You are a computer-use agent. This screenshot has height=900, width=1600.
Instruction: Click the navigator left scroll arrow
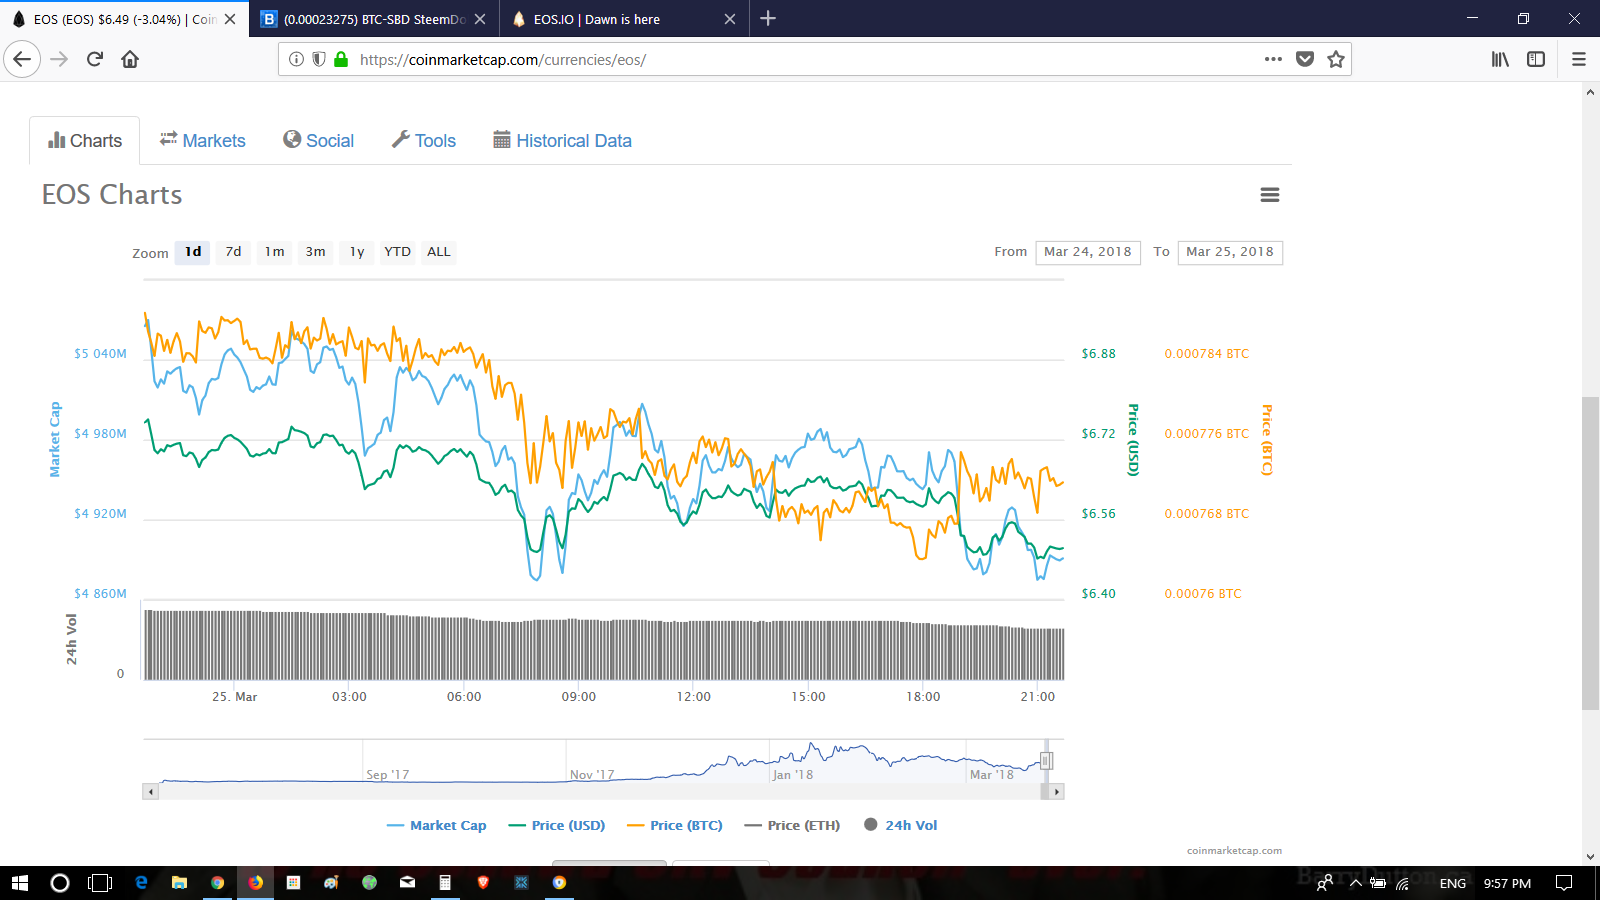tap(151, 792)
